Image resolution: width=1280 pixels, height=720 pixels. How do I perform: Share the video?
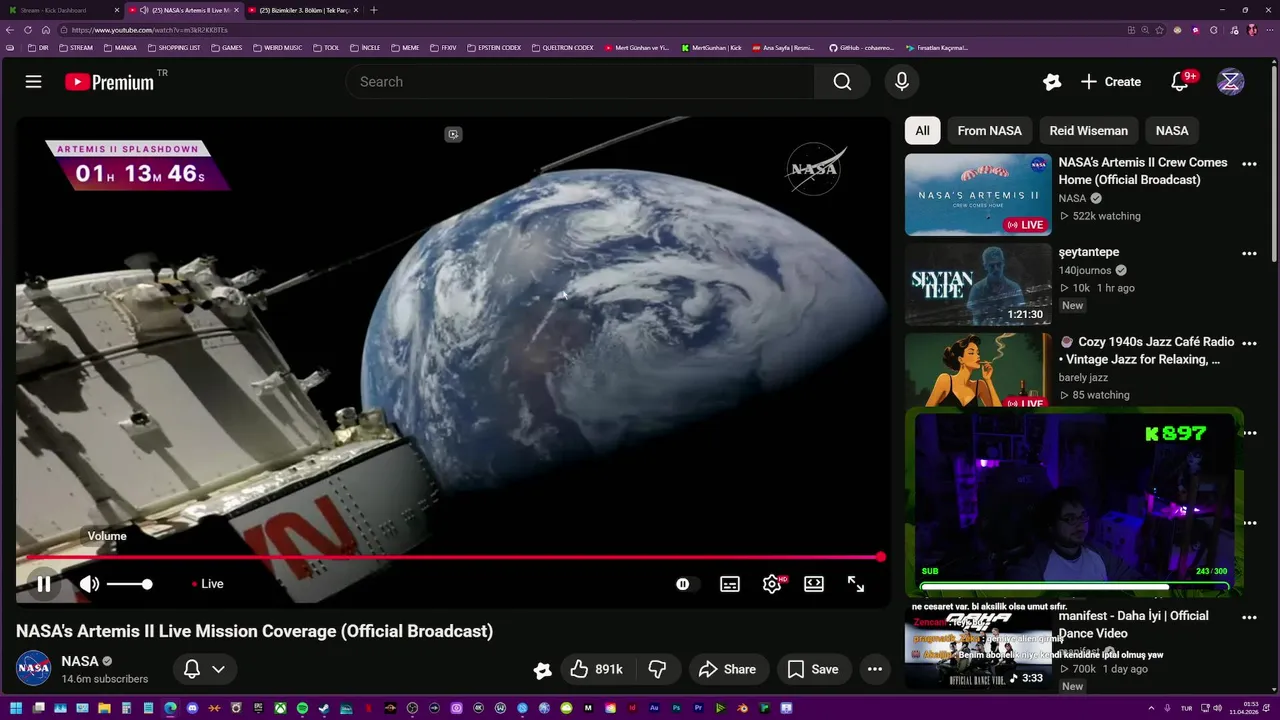727,669
